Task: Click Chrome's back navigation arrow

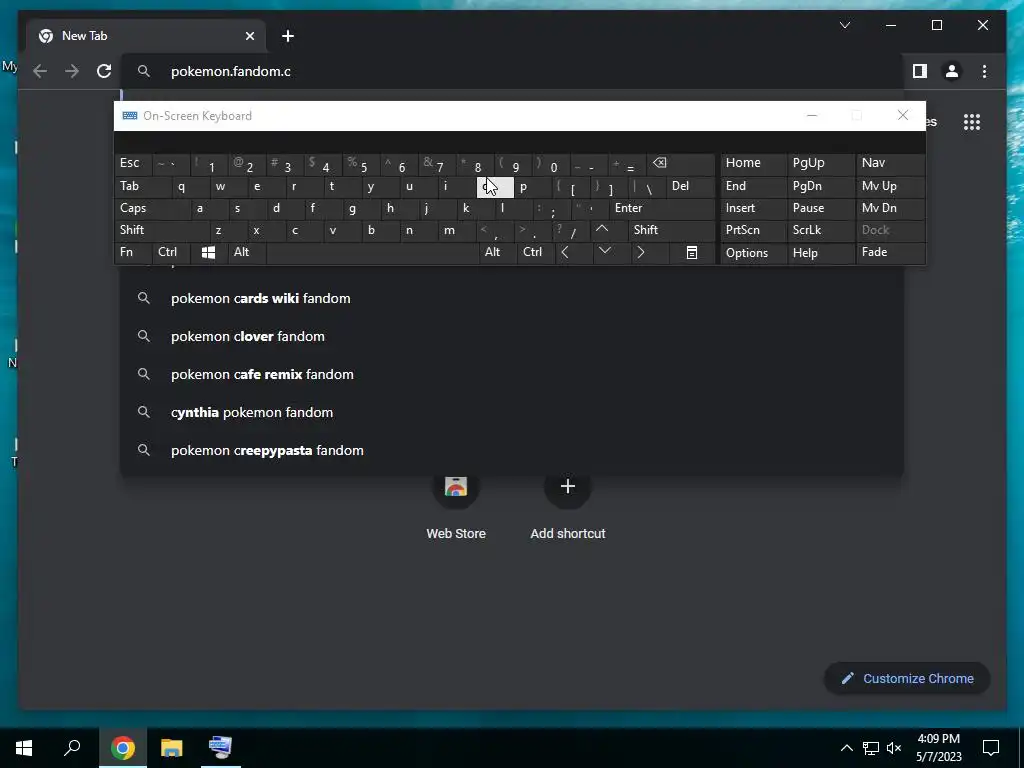Action: coord(40,71)
